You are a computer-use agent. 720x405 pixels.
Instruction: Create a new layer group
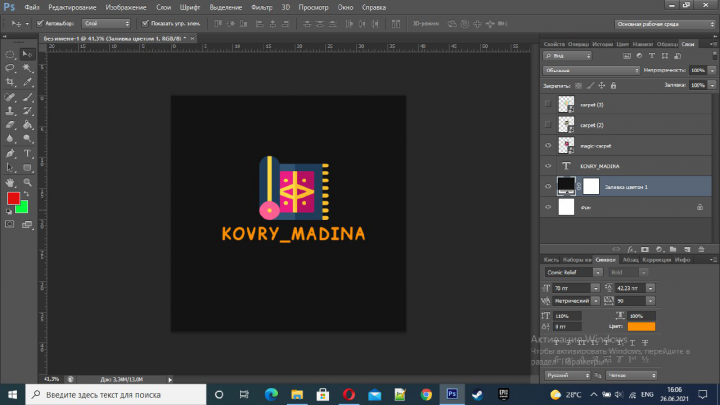pos(673,249)
